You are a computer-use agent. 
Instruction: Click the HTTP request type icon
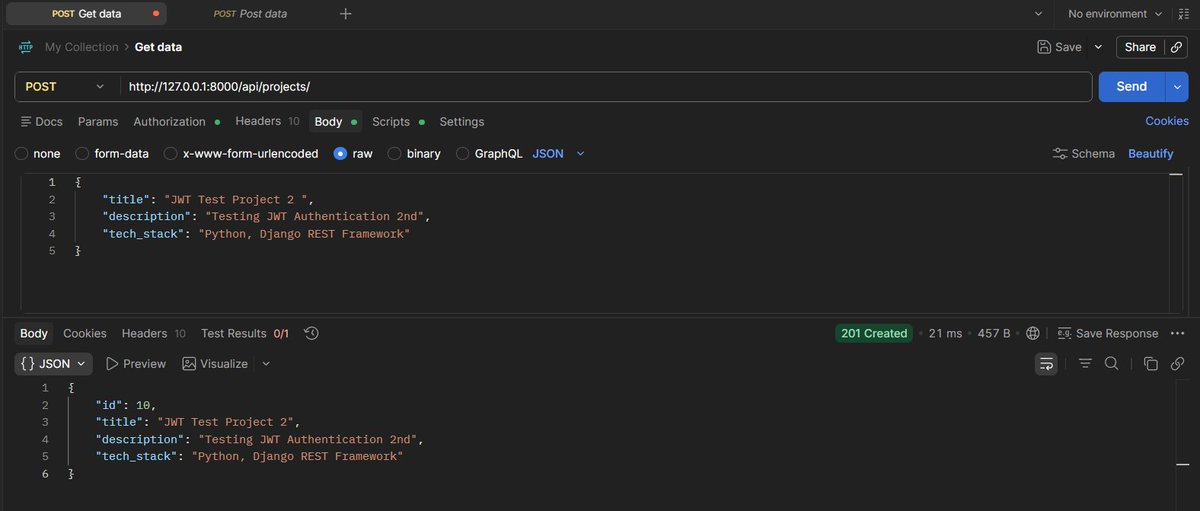(26, 47)
